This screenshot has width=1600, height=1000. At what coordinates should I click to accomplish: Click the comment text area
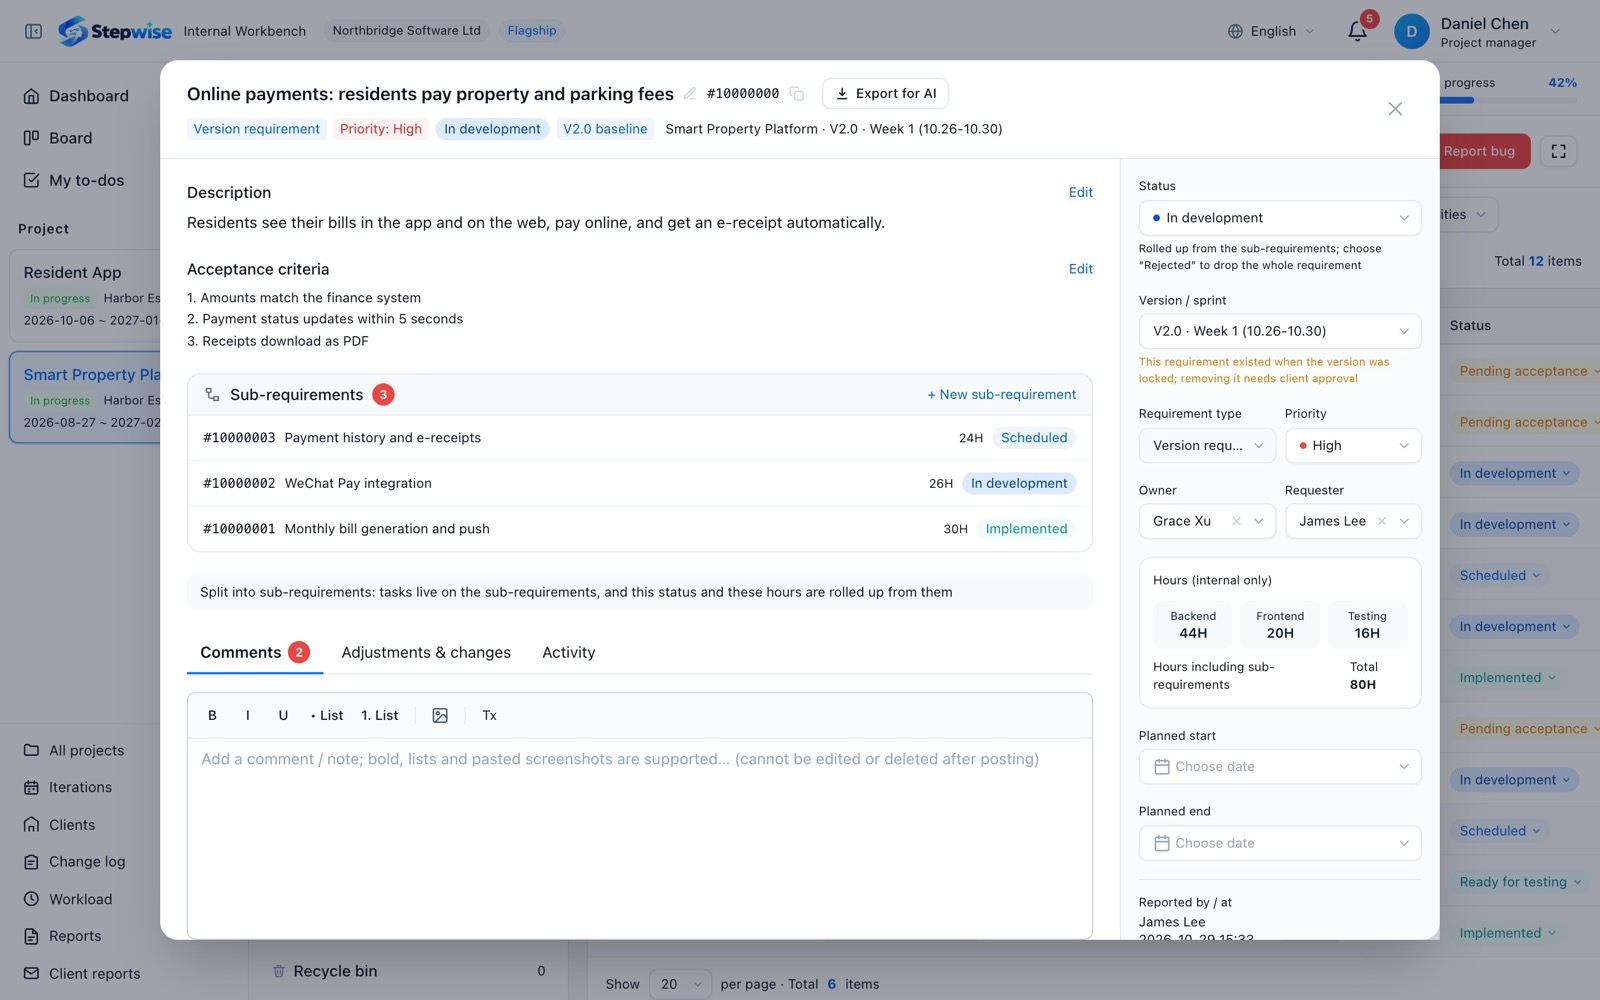(640, 838)
